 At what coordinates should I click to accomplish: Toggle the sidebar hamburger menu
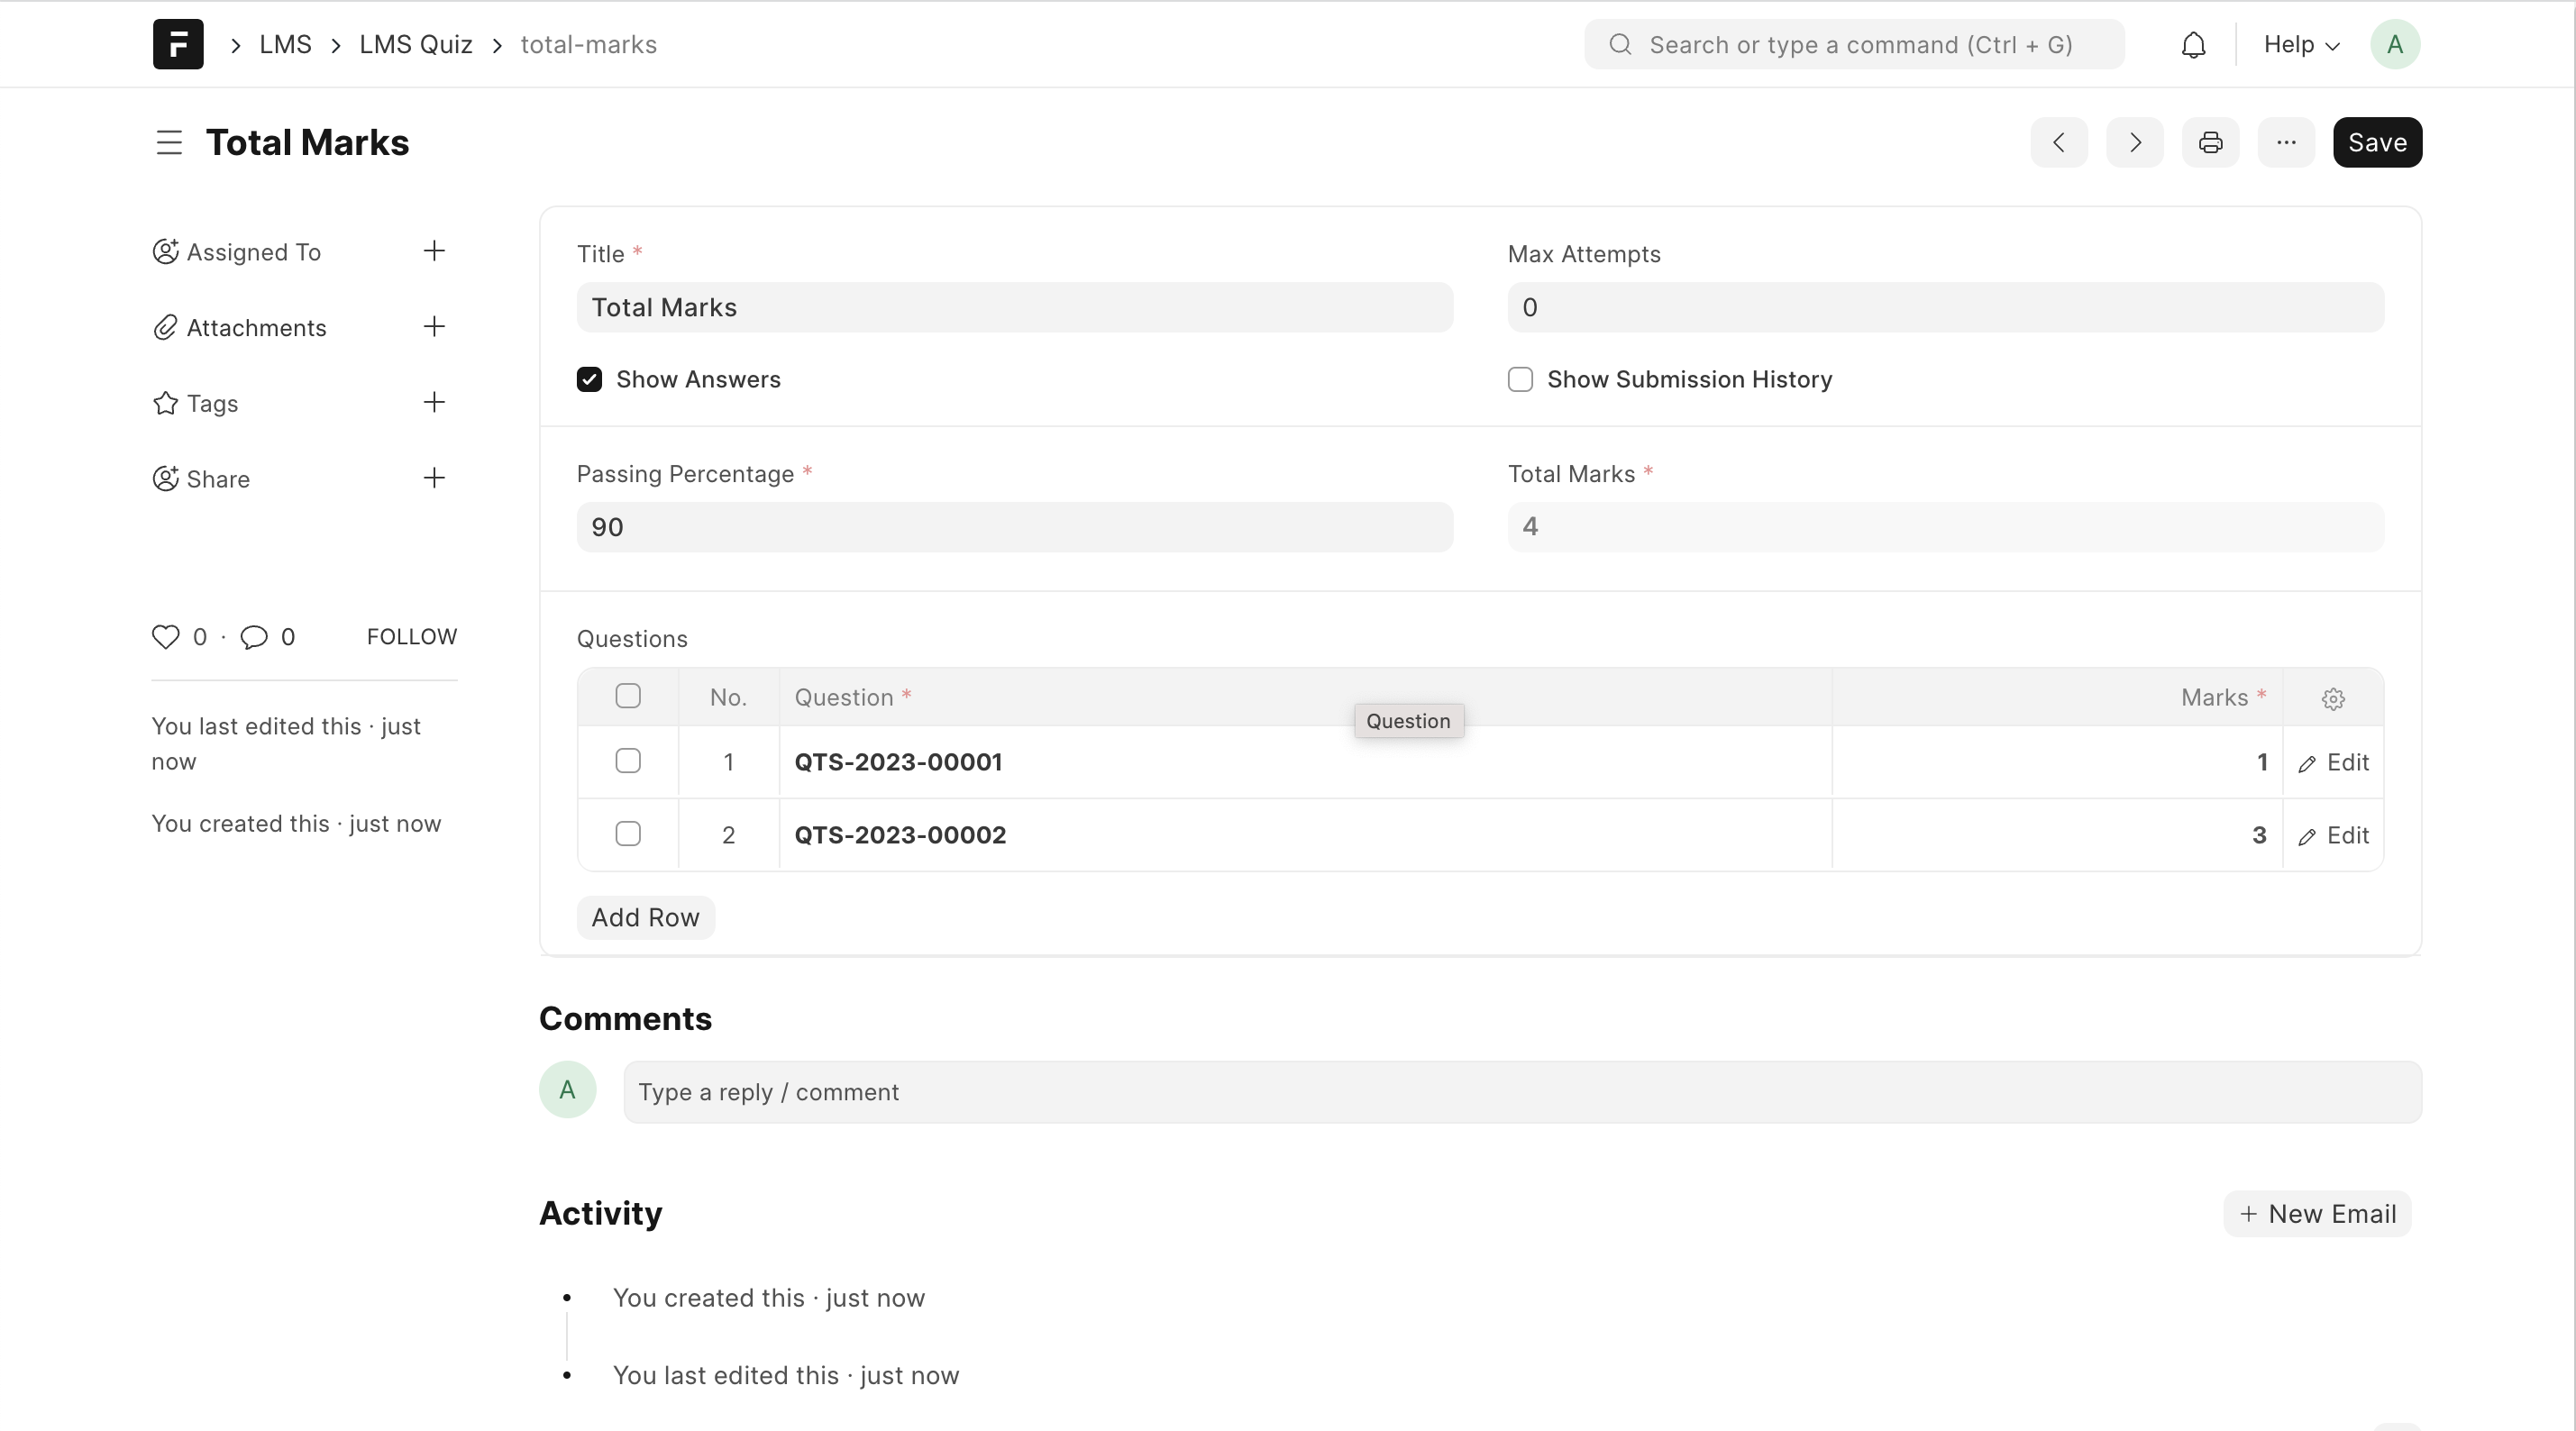pyautogui.click(x=169, y=142)
